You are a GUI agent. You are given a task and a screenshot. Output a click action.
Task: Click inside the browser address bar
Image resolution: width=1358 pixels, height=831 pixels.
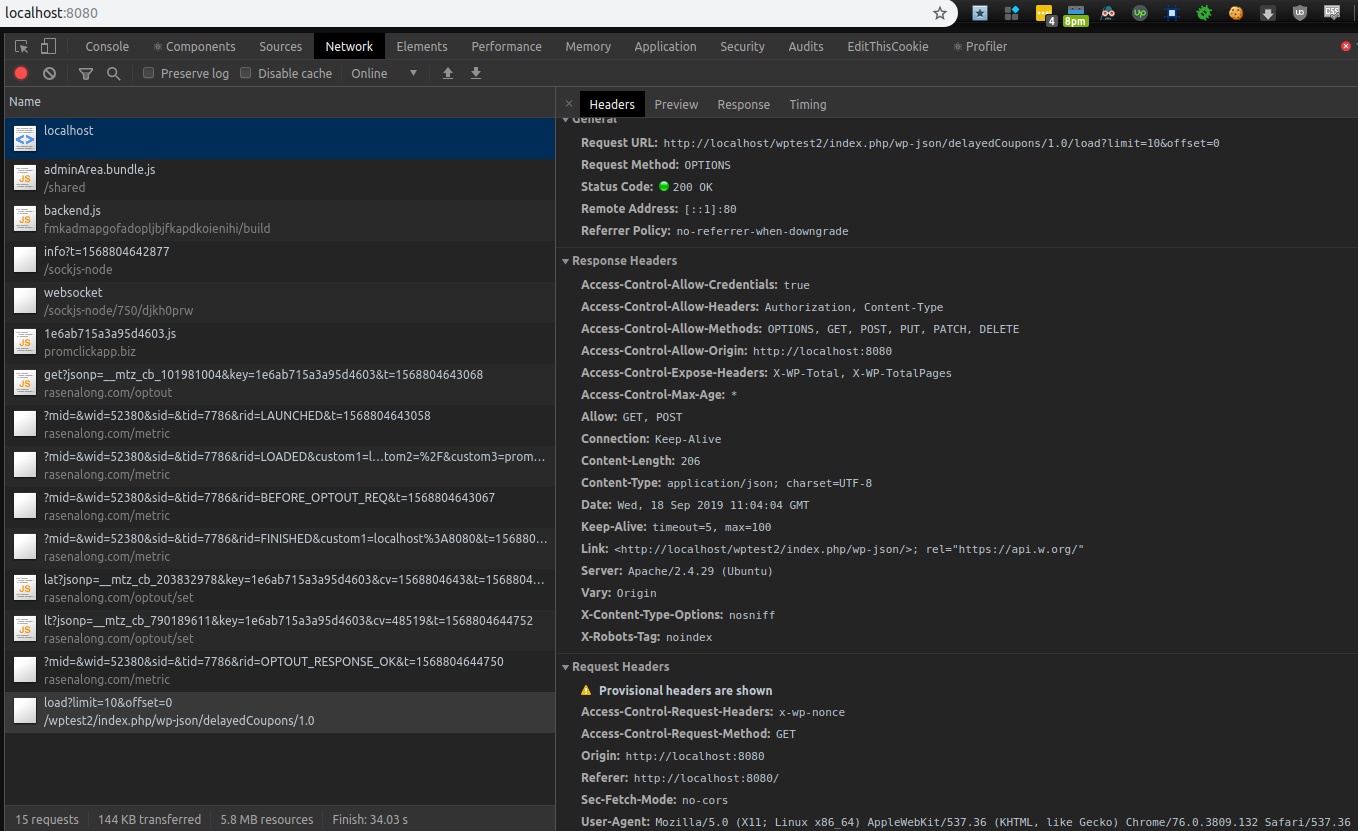(x=400, y=14)
